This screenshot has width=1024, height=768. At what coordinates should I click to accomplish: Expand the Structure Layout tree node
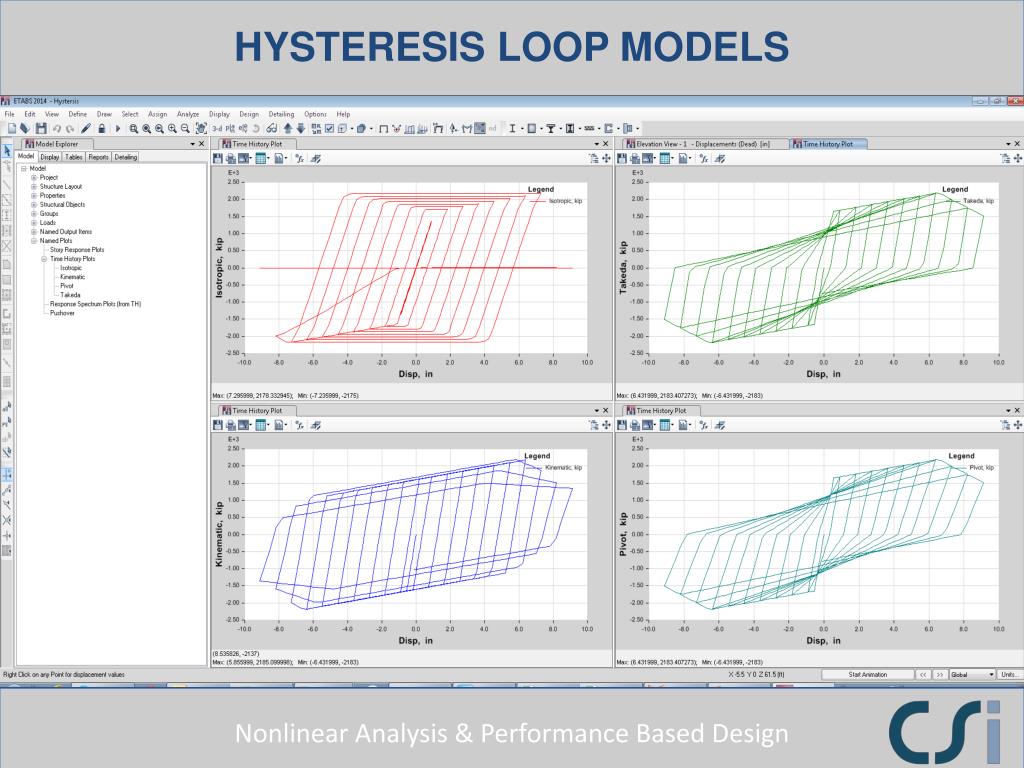point(34,187)
